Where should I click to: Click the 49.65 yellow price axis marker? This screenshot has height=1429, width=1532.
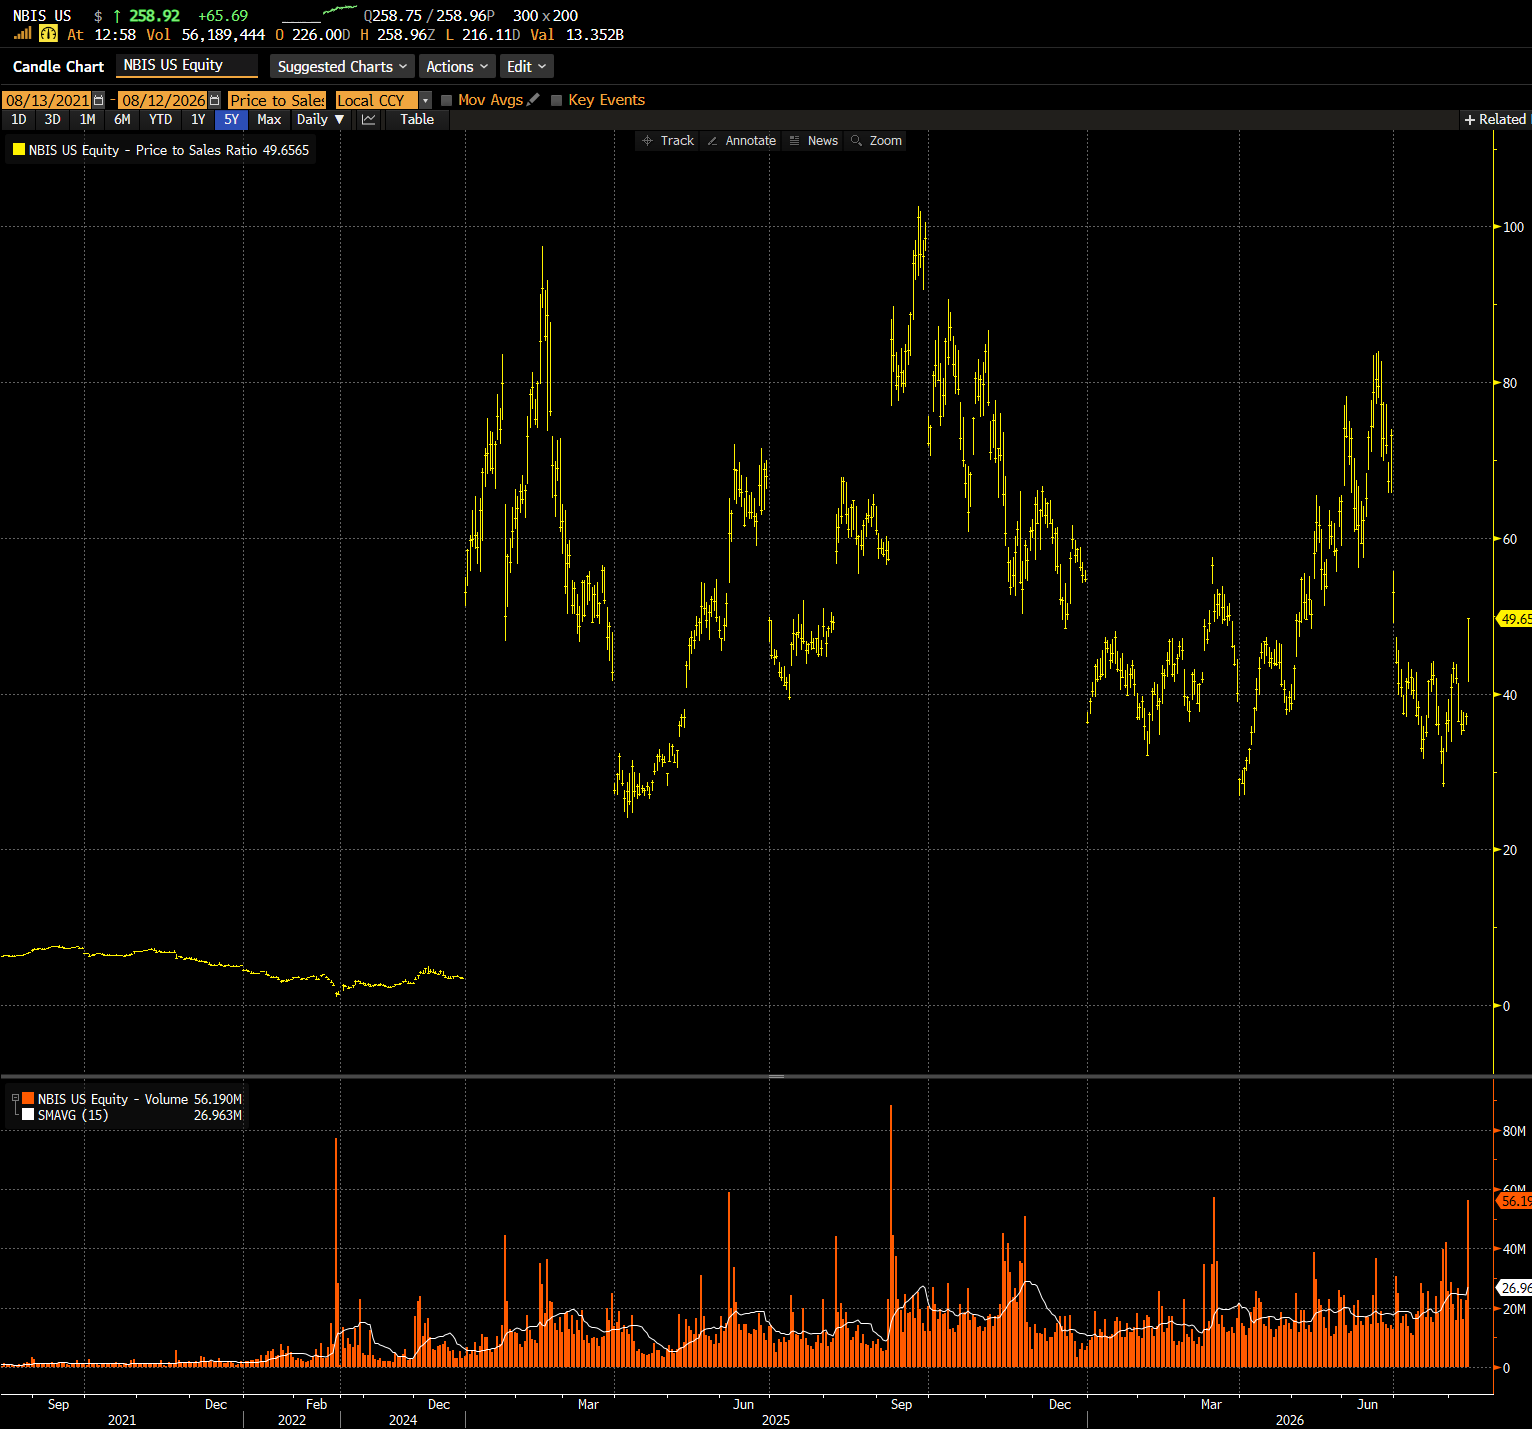[1515, 619]
